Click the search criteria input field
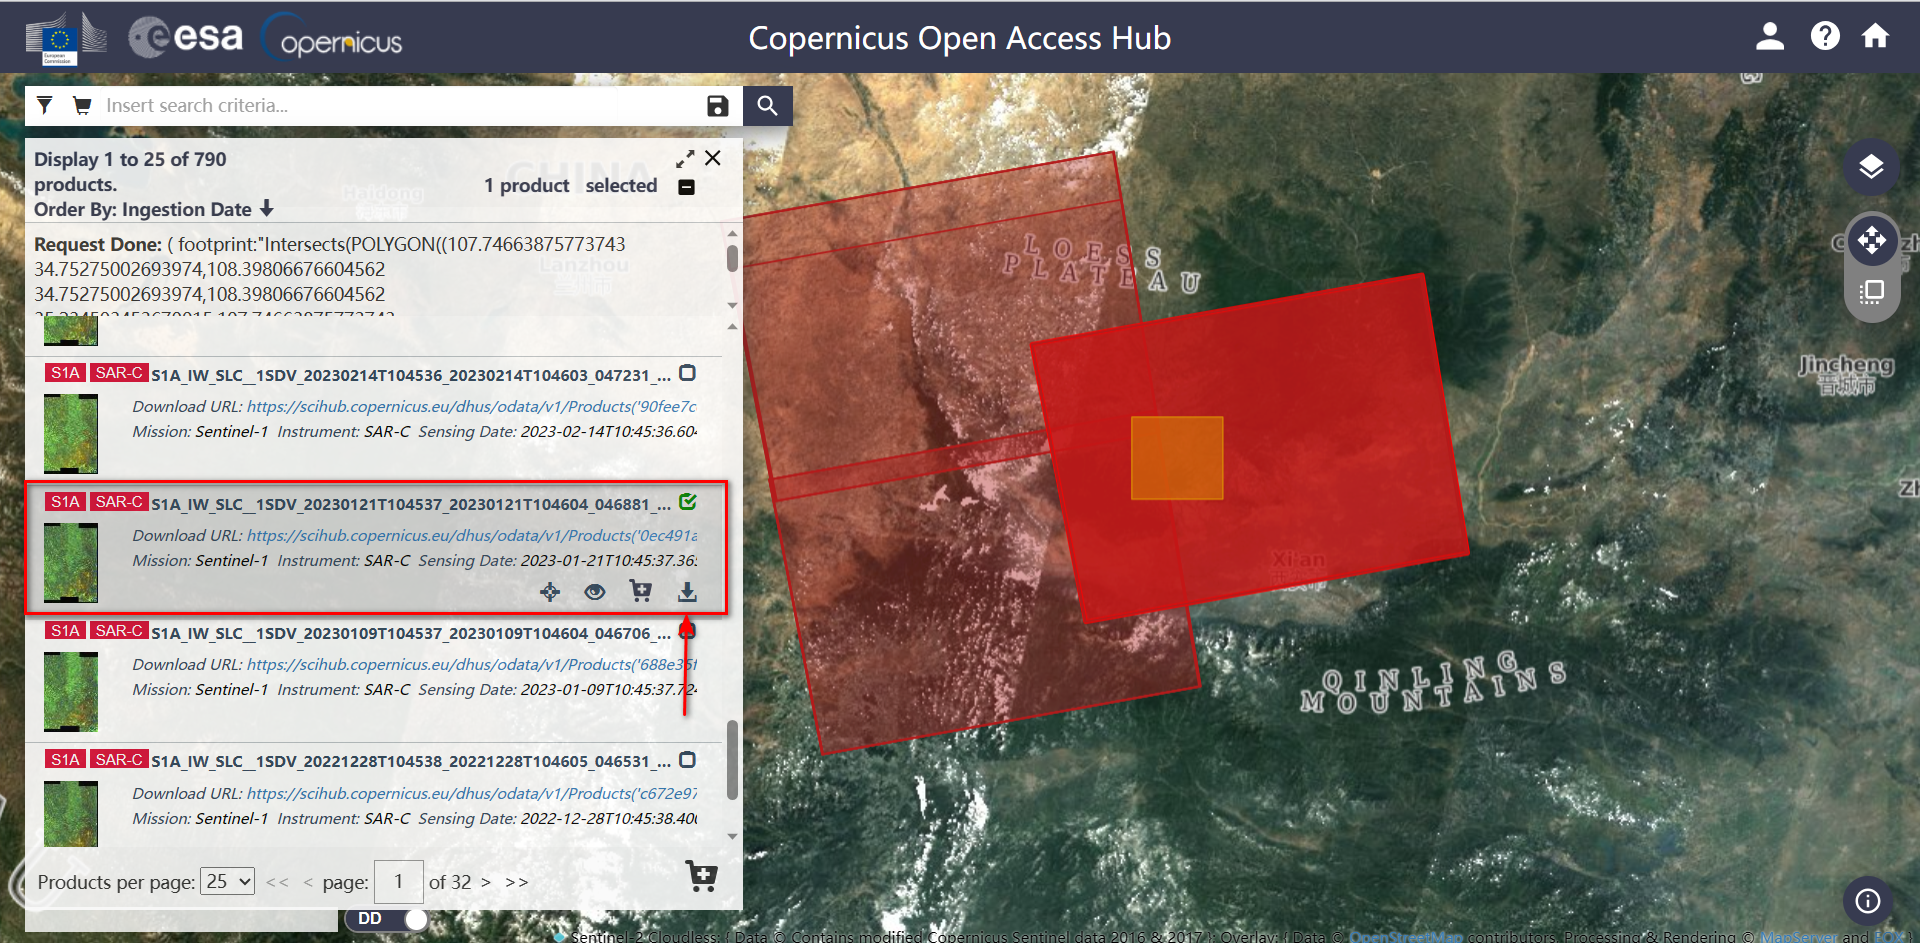This screenshot has height=943, width=1920. click(x=400, y=105)
